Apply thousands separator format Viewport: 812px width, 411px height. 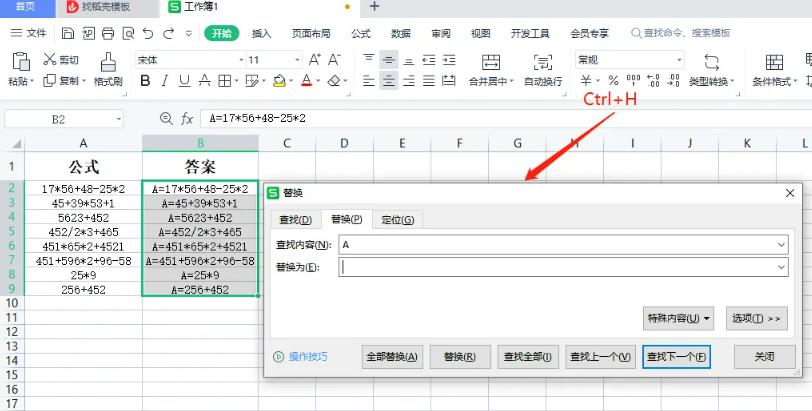click(633, 81)
